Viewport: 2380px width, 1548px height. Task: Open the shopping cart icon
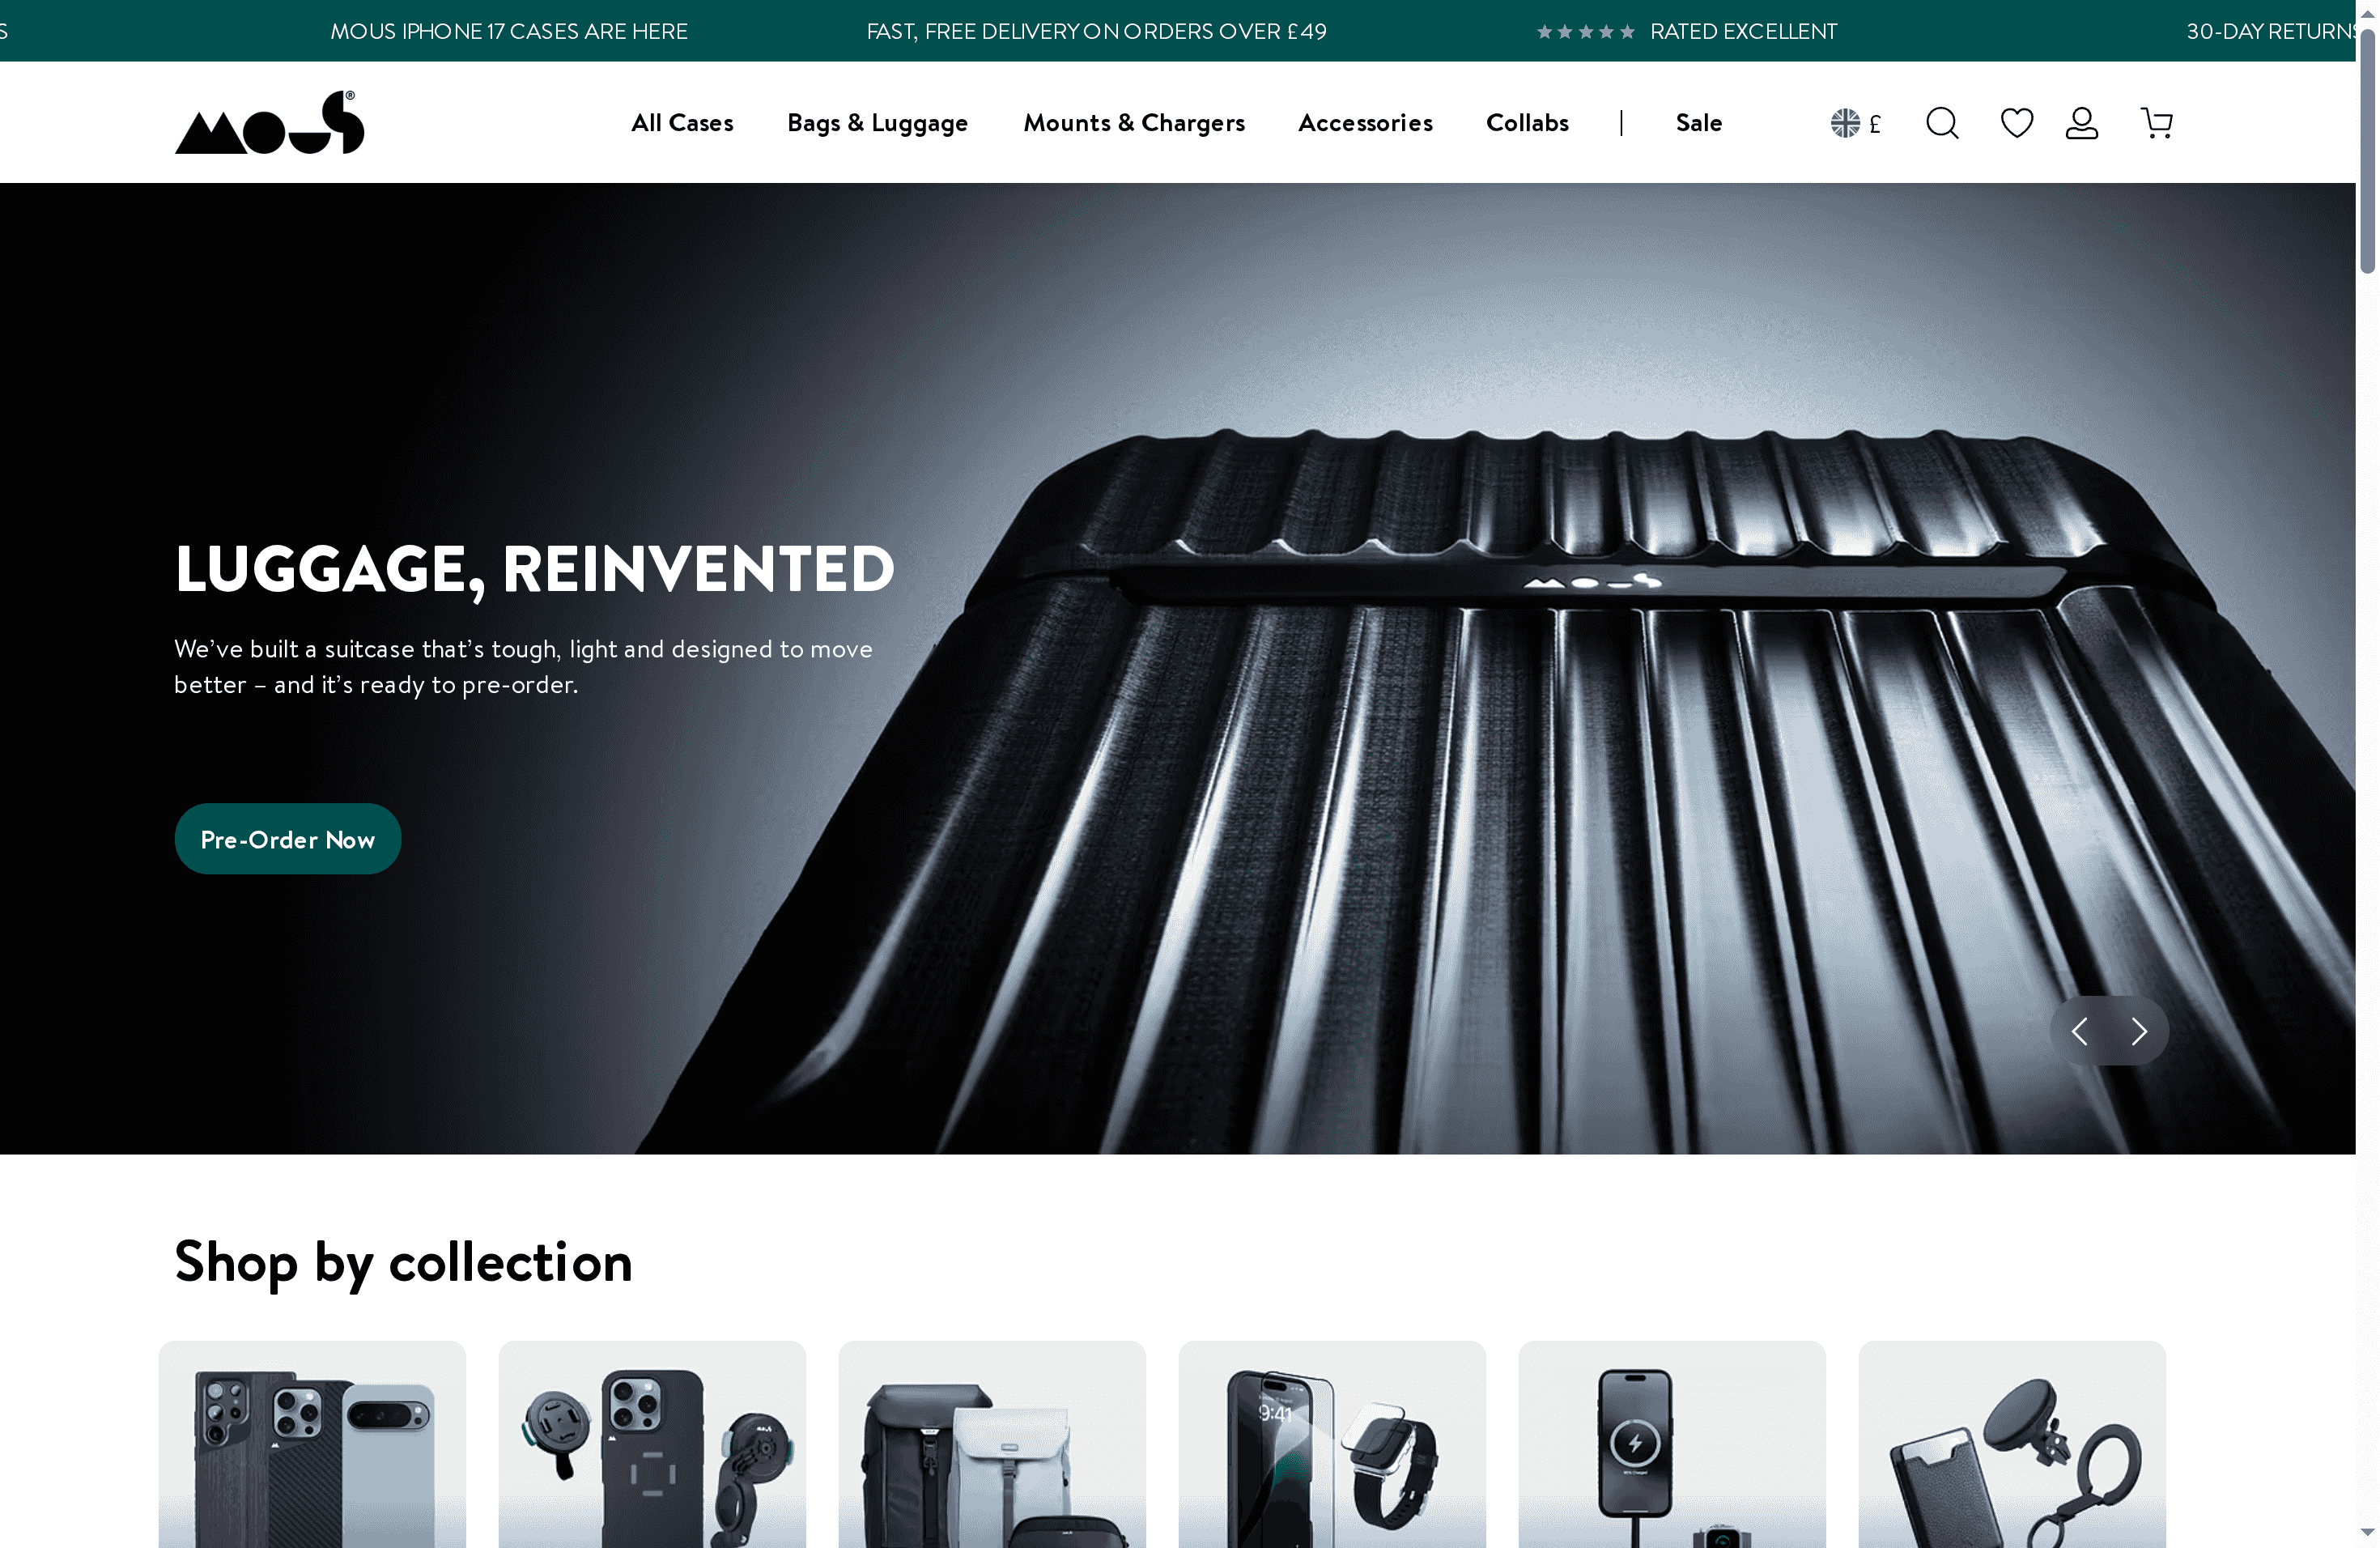click(x=2156, y=122)
